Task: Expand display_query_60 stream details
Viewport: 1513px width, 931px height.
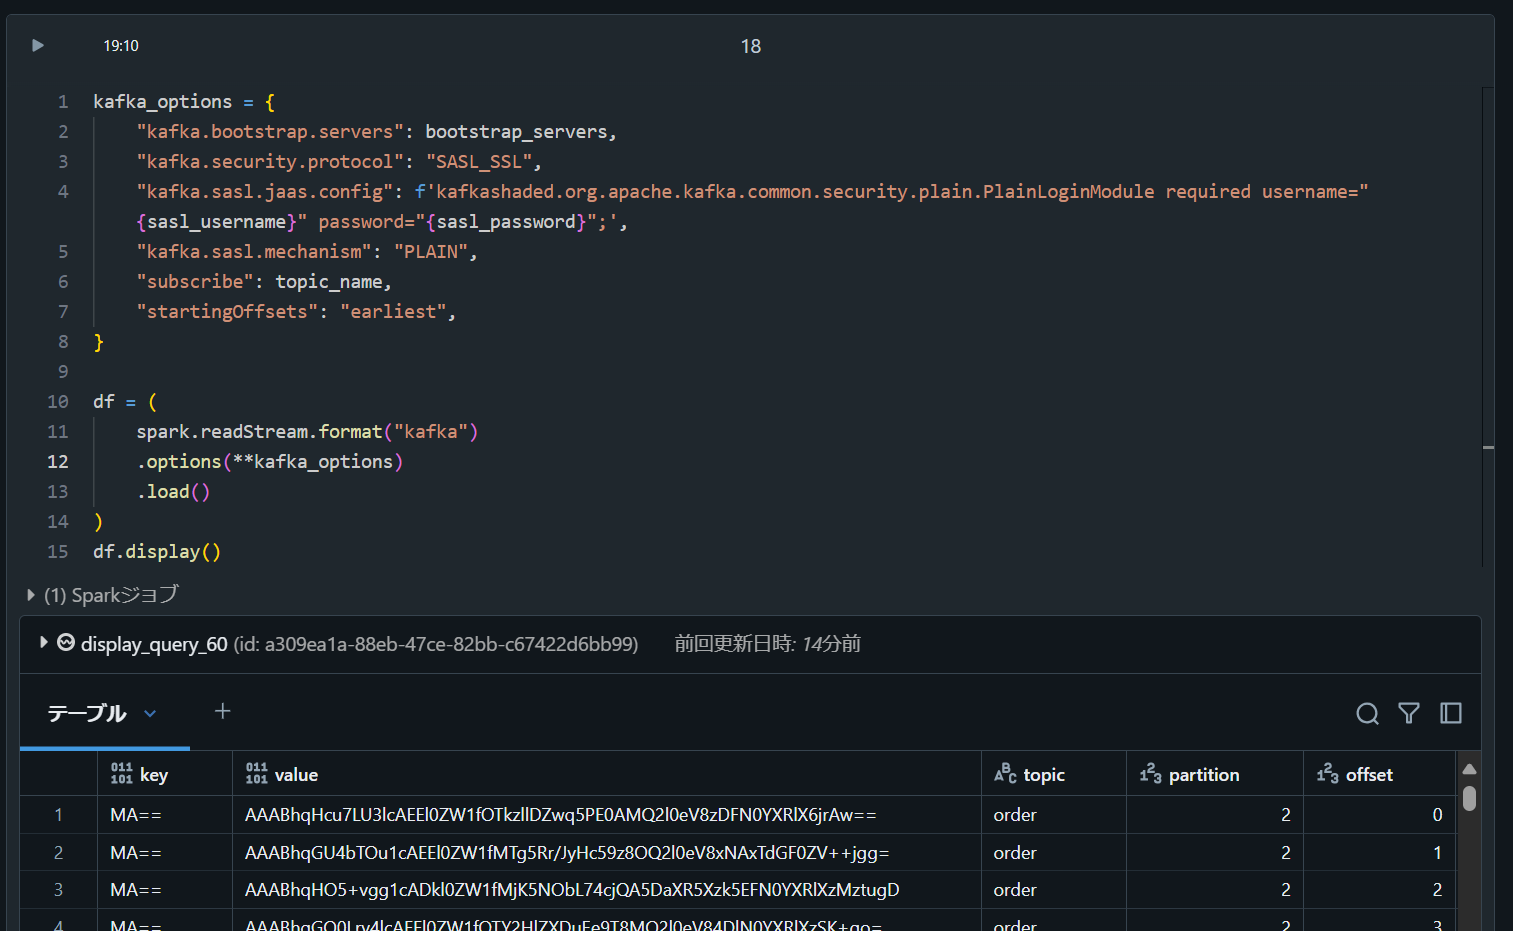Action: pyautogui.click(x=43, y=642)
